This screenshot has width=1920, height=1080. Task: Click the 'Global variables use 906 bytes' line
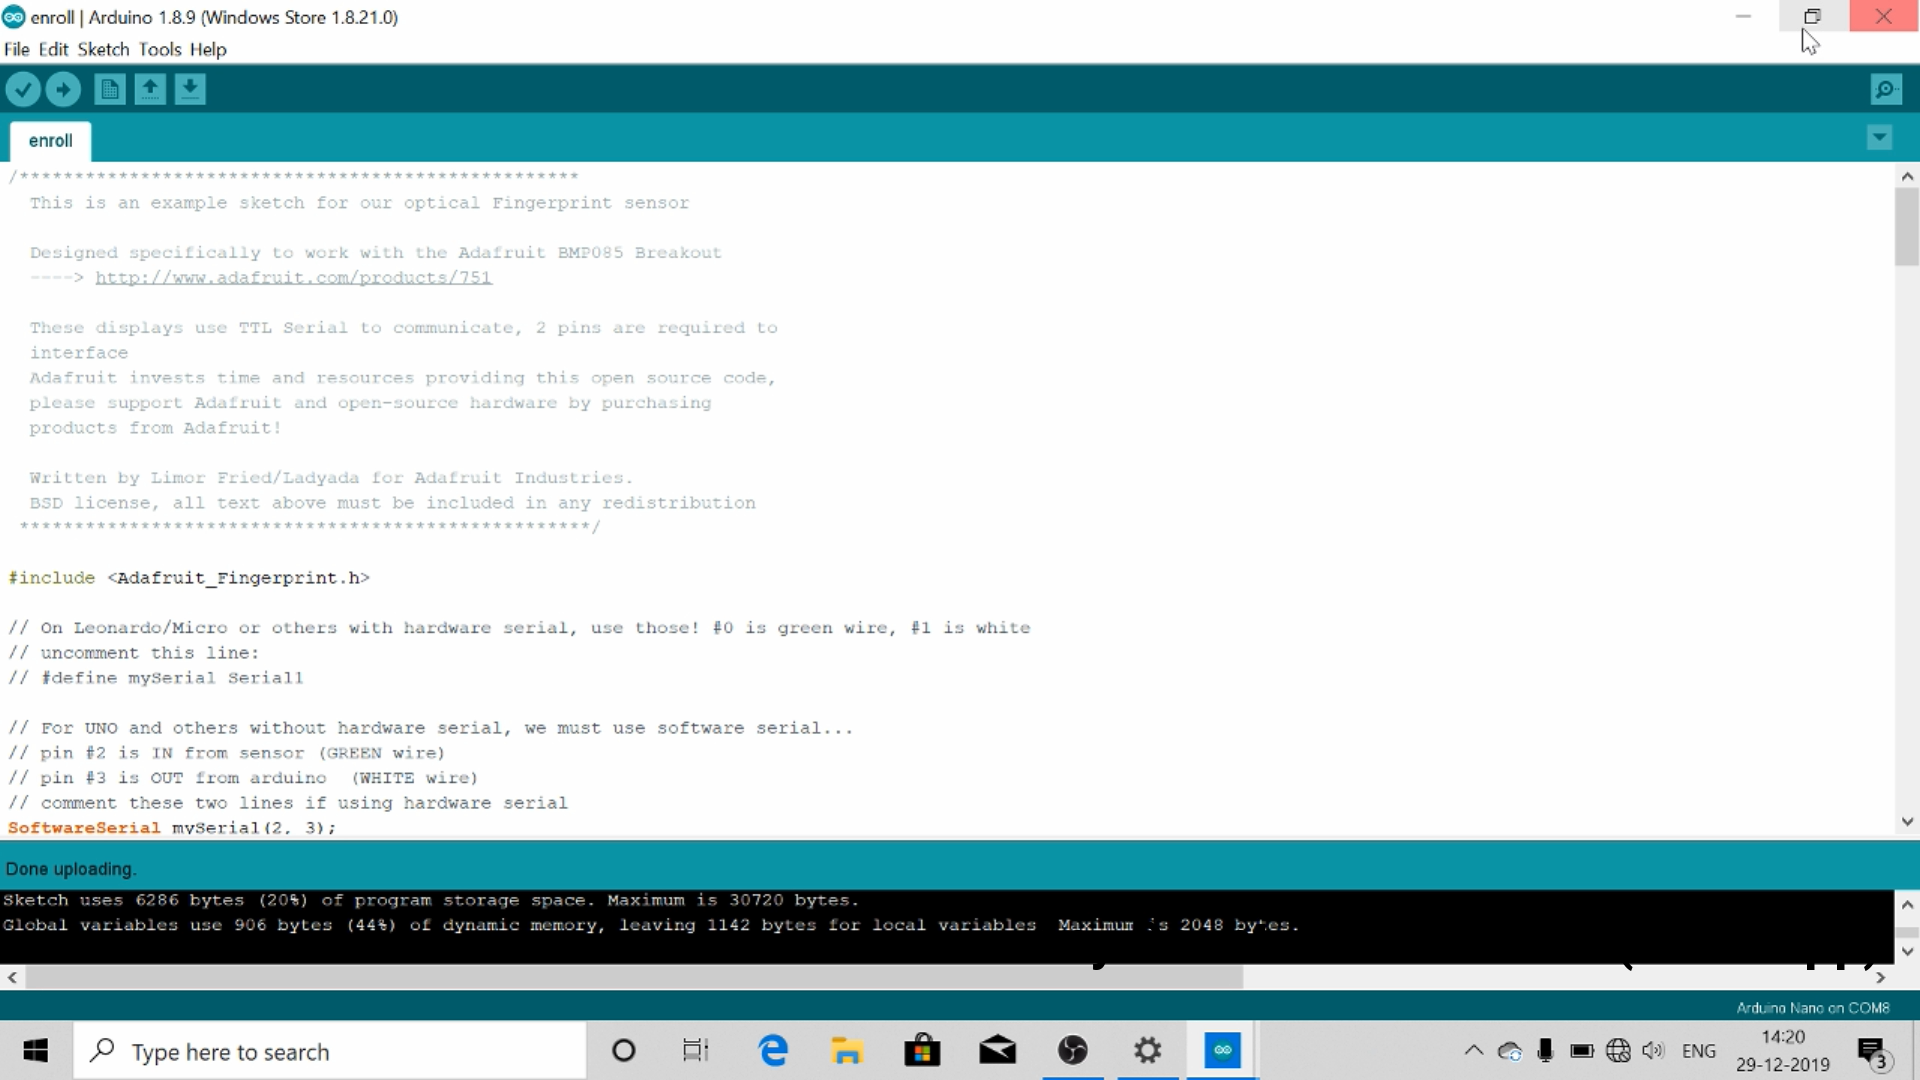pyautogui.click(x=650, y=925)
